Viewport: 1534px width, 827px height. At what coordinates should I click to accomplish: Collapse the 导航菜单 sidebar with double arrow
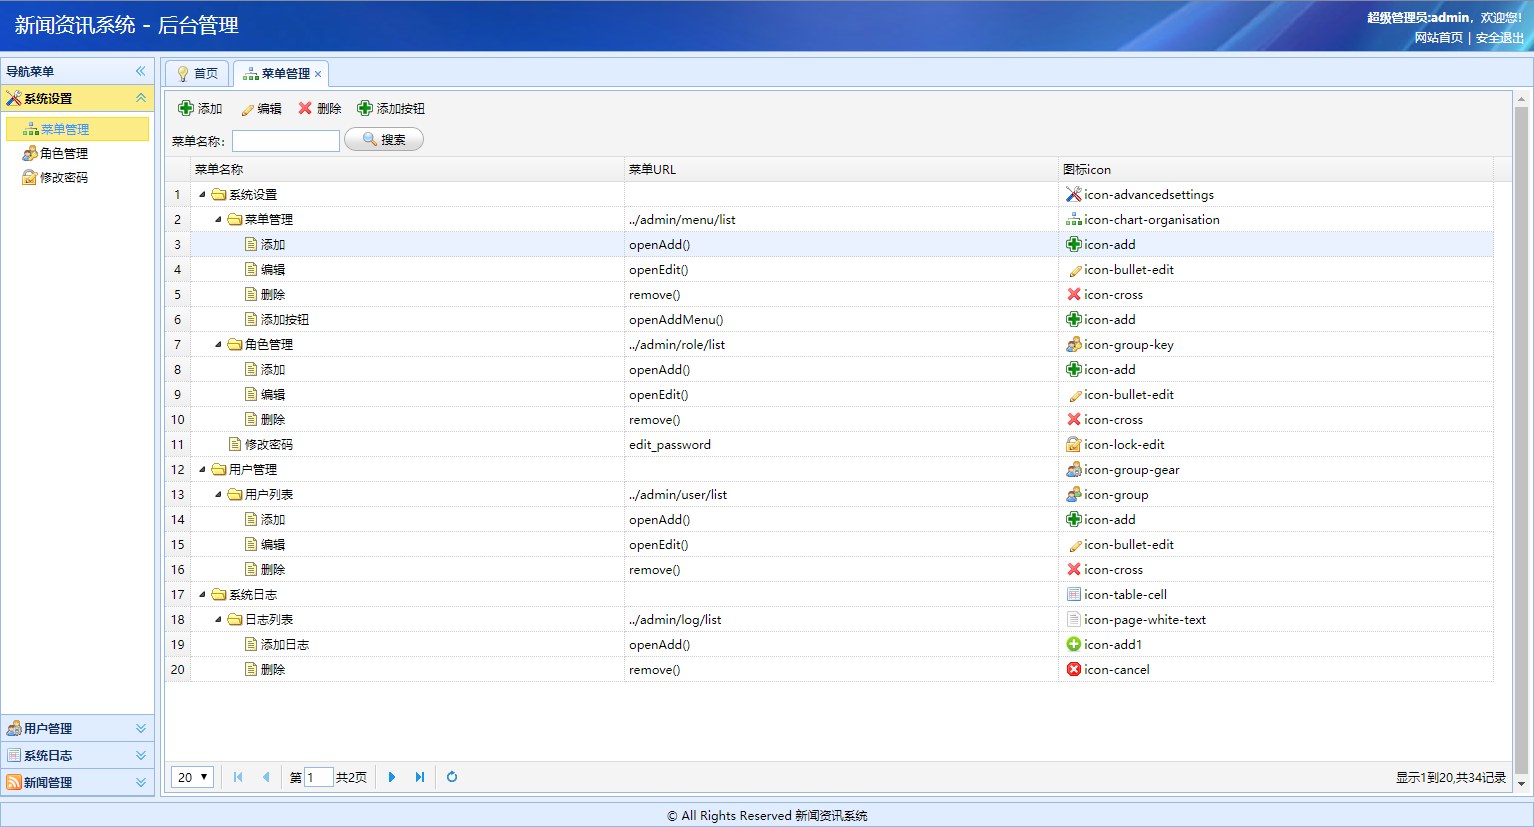[x=141, y=71]
